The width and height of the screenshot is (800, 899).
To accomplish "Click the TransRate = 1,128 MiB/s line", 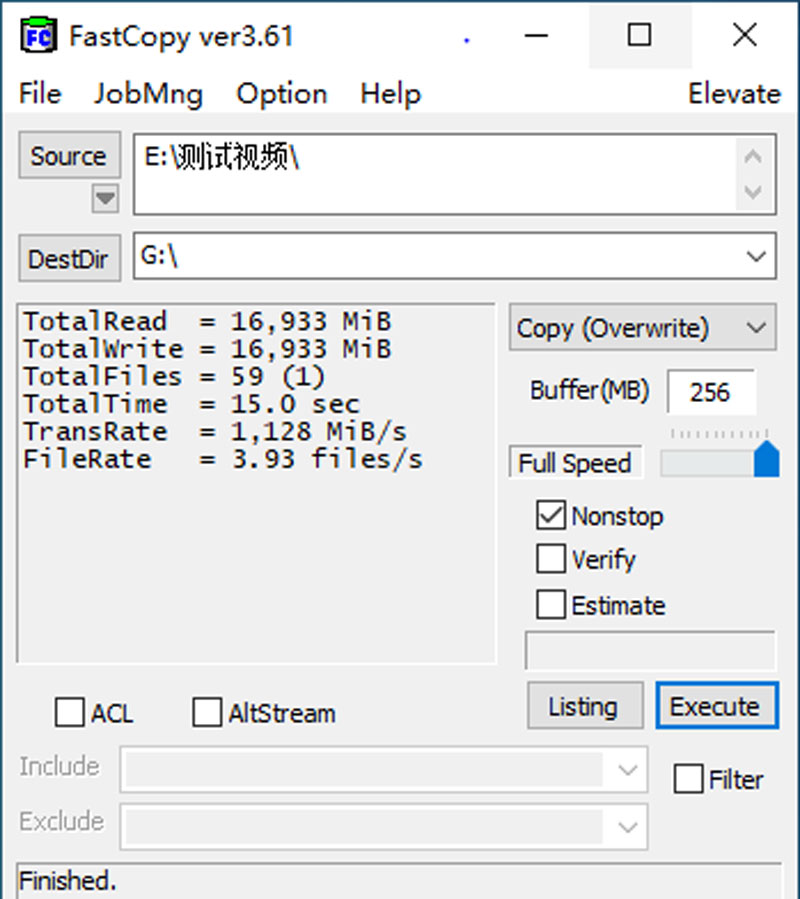I will 215,432.
